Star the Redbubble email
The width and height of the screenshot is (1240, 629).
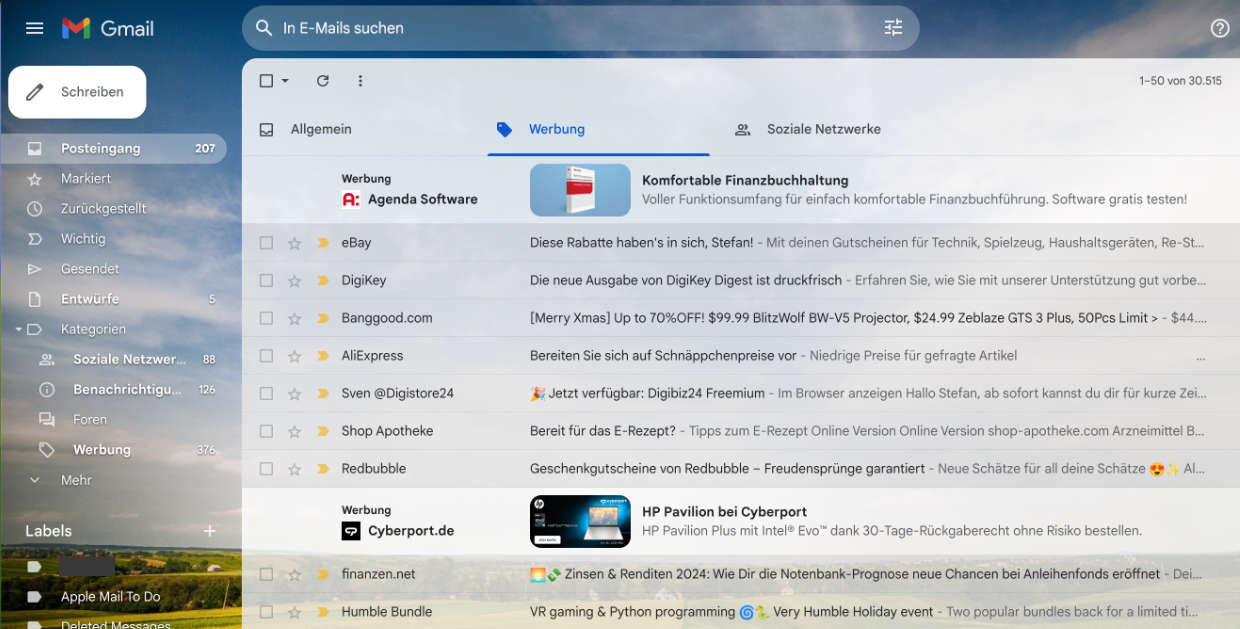(294, 468)
